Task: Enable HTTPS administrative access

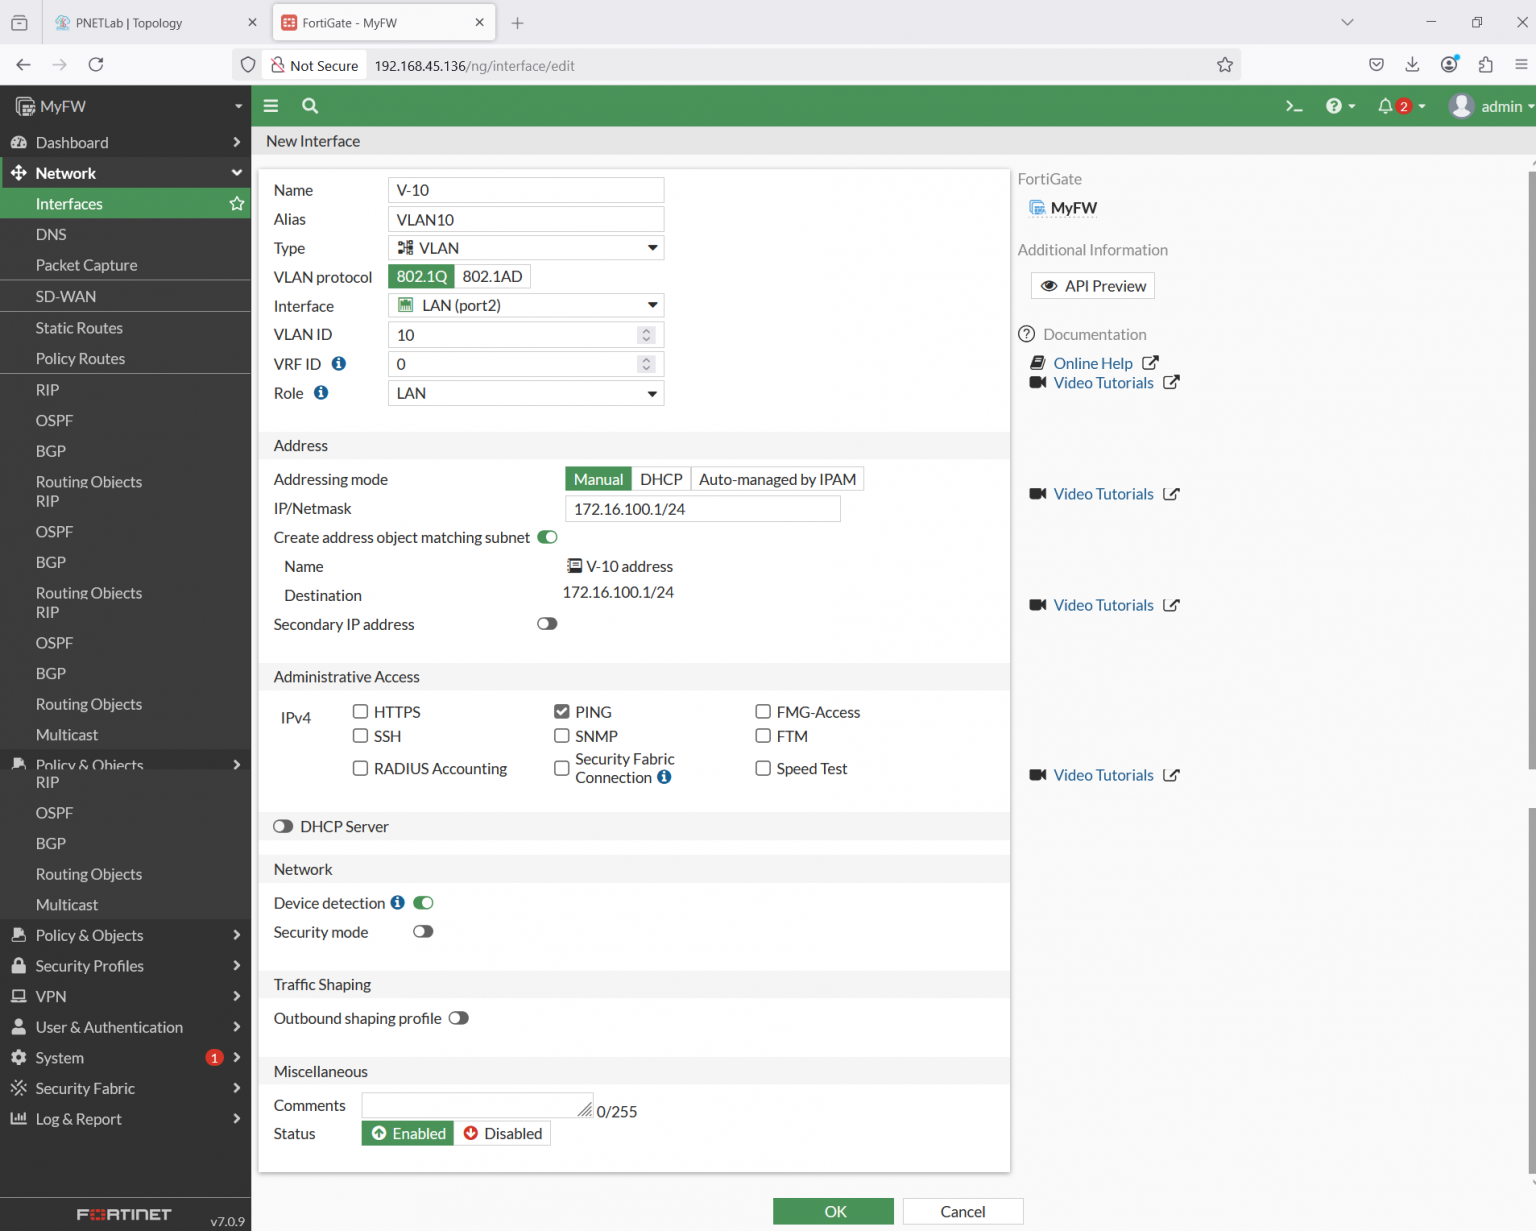Action: coord(360,711)
